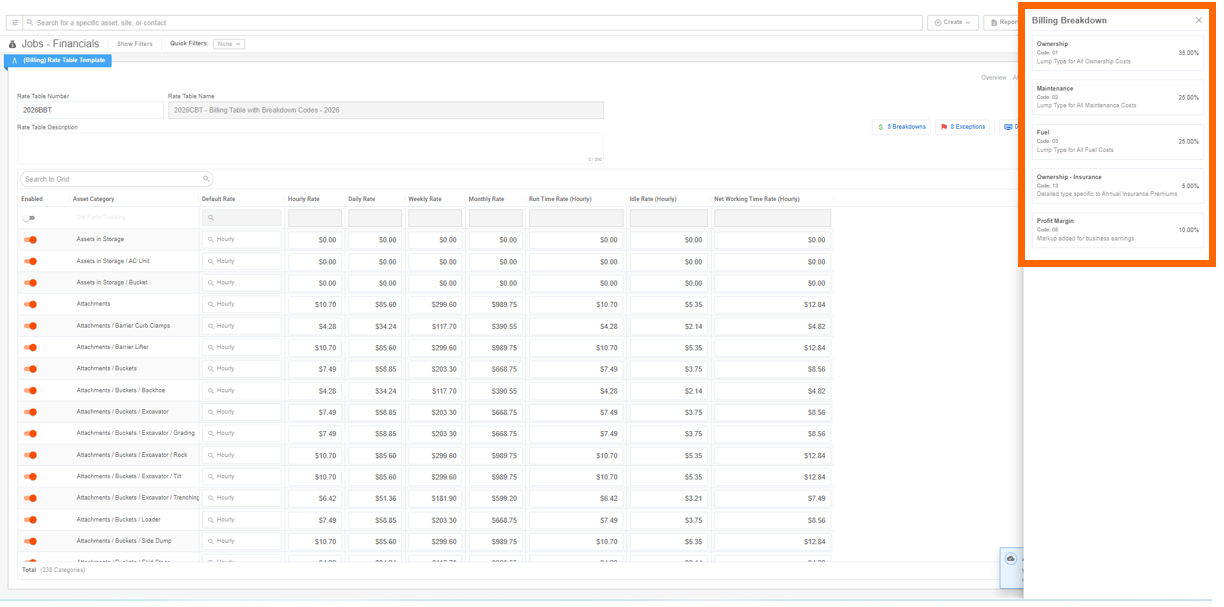
Task: Sort by Net Working Time Rate (Hourly) header
Action: point(757,199)
